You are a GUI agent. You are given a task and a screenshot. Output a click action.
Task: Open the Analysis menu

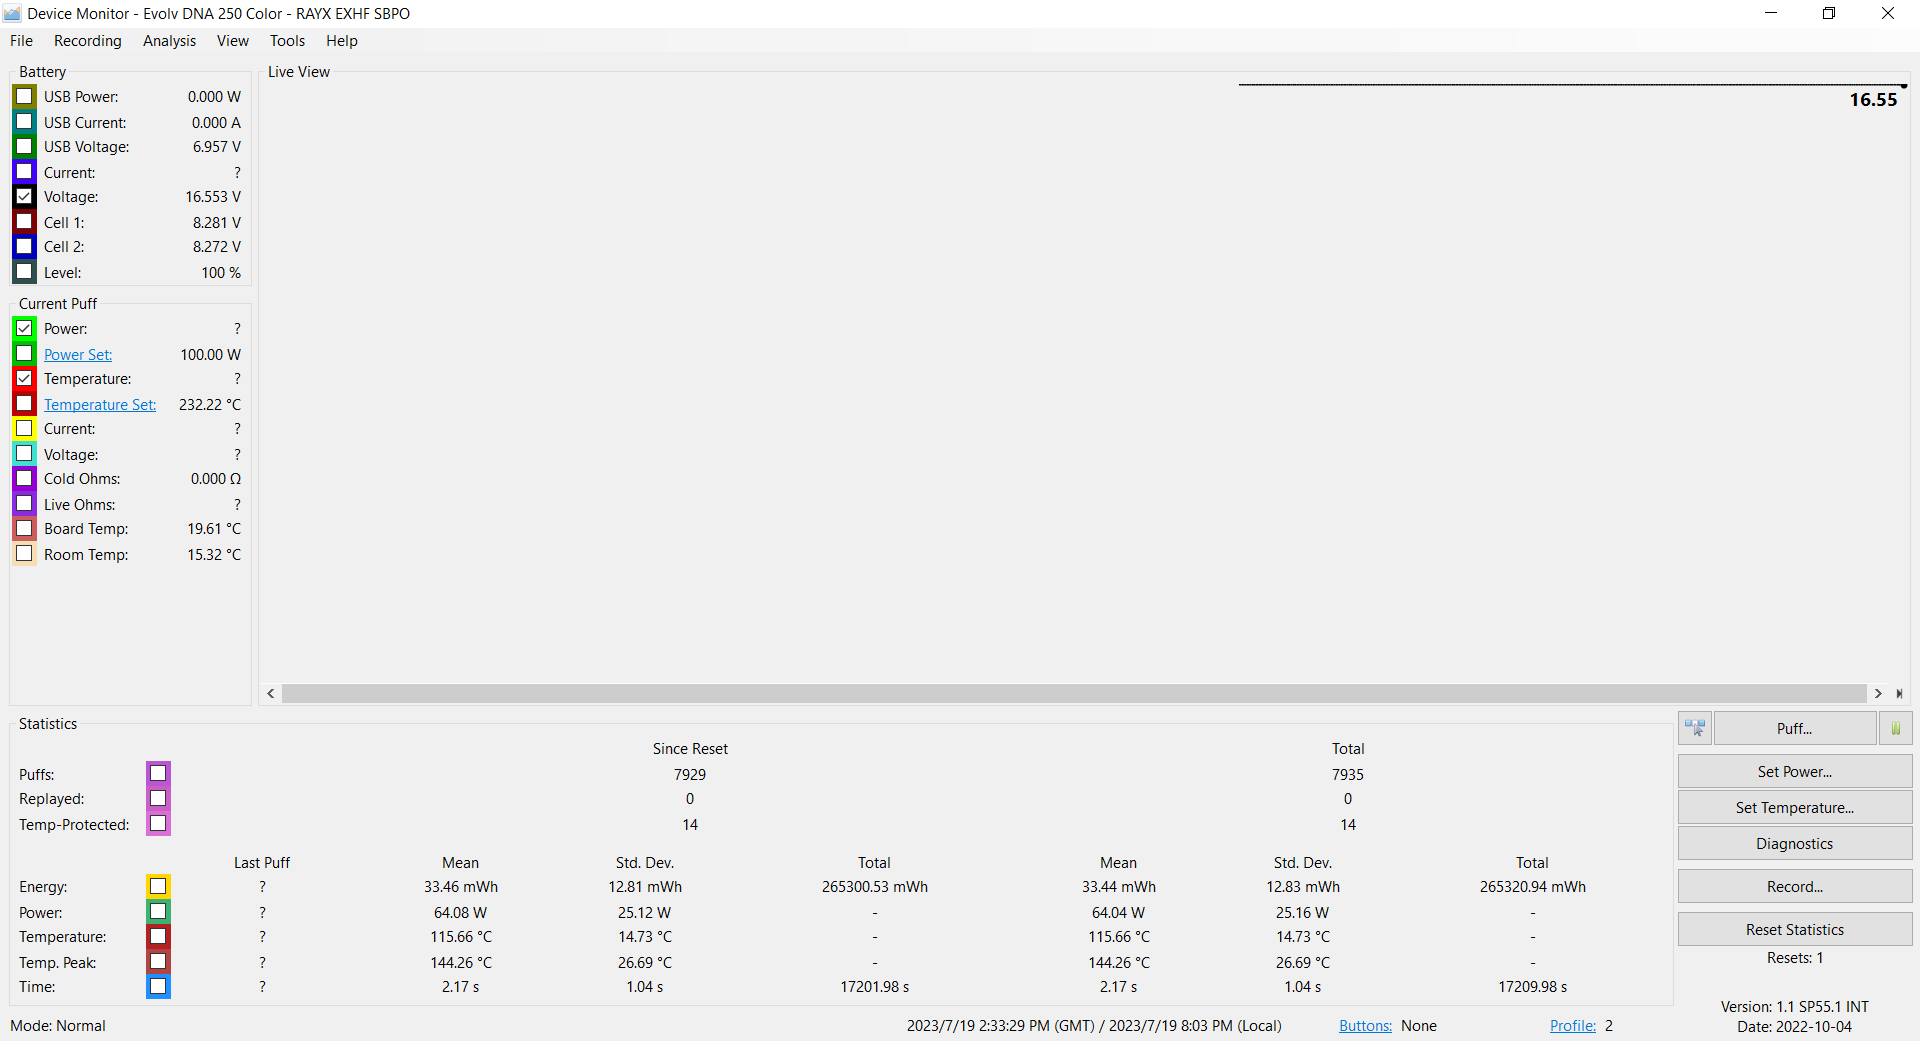pos(169,41)
